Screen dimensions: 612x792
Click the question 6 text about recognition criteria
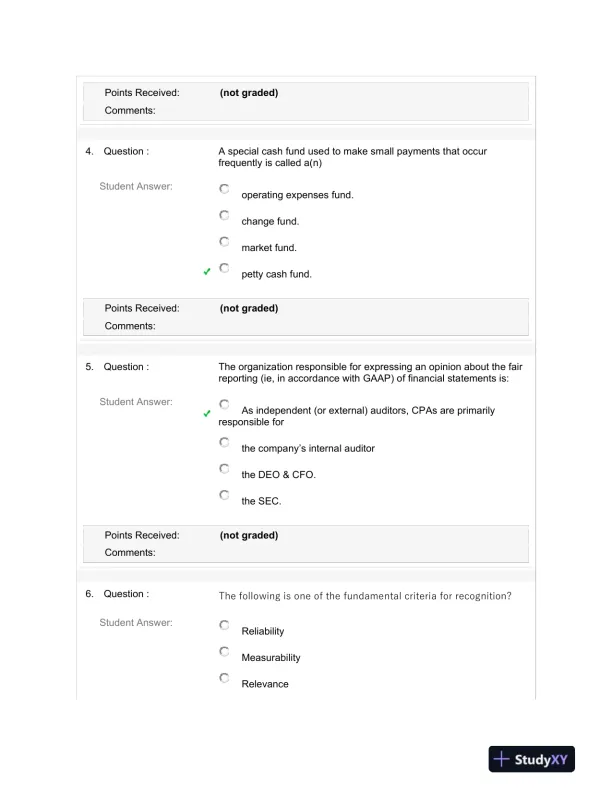(365, 595)
